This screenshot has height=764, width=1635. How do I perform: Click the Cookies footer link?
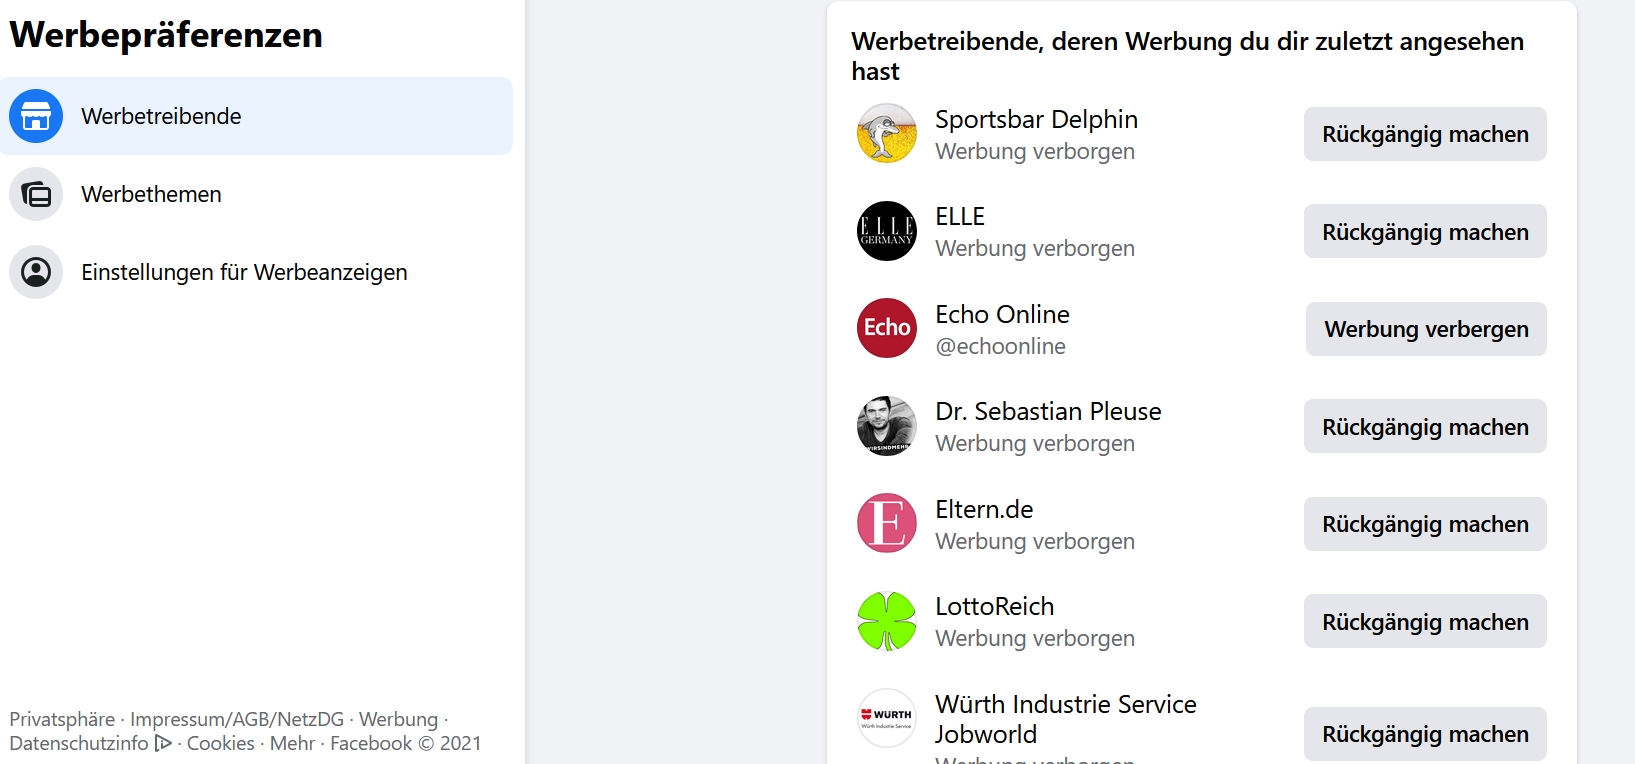(221, 743)
